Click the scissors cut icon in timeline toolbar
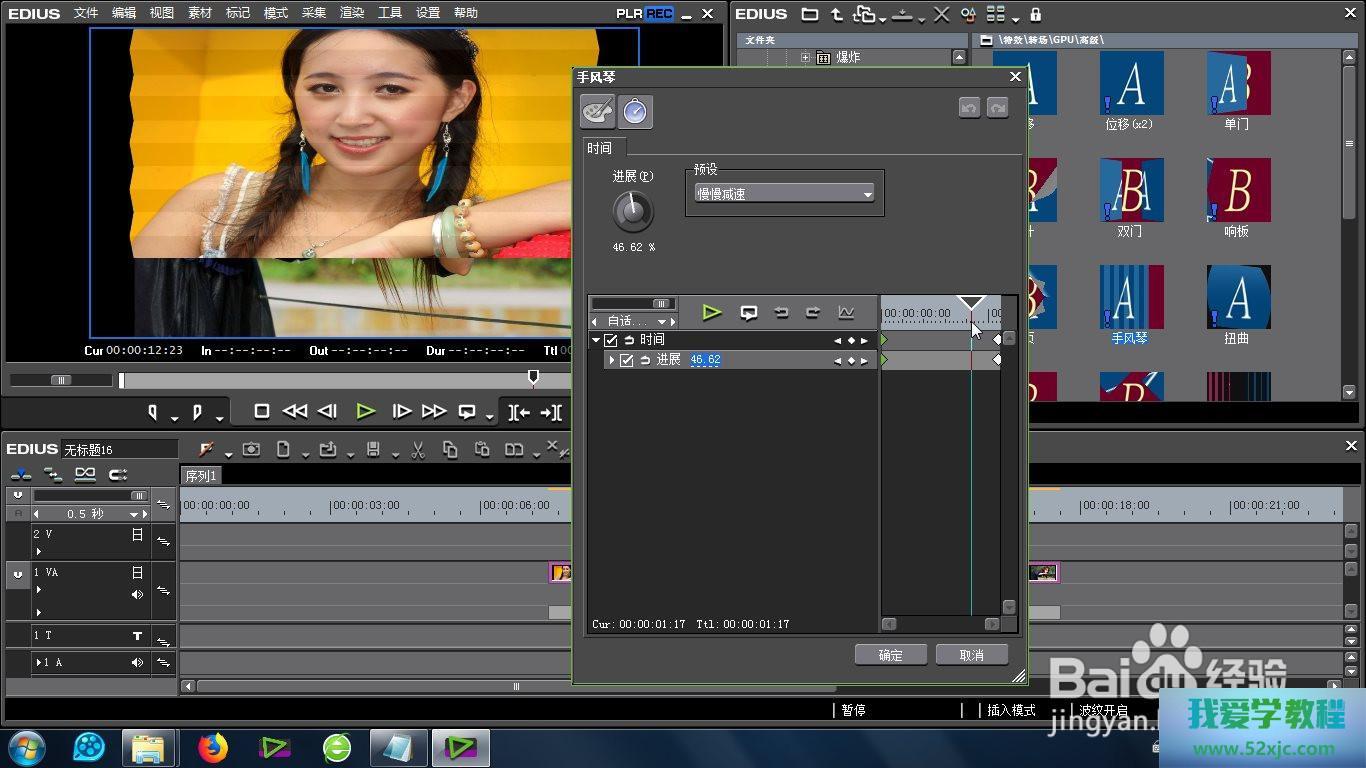 coord(418,450)
